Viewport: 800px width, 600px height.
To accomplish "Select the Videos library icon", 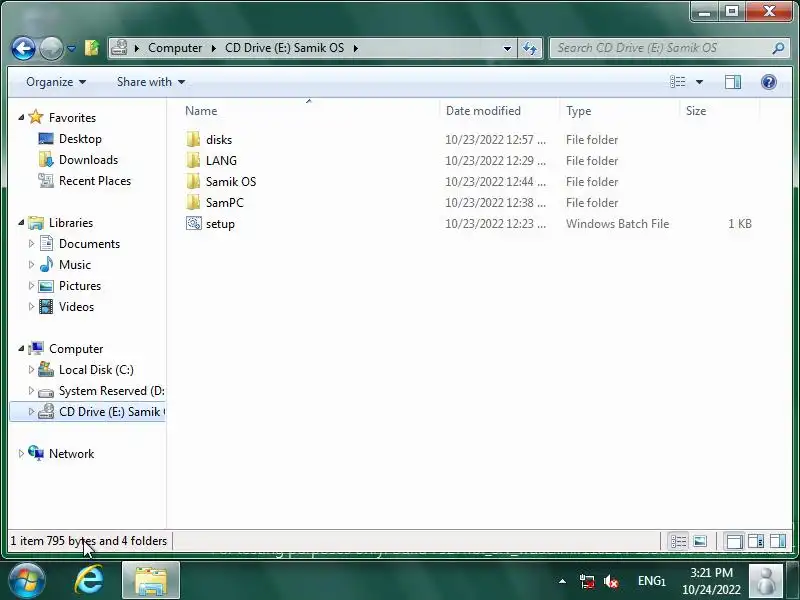I will (46, 307).
